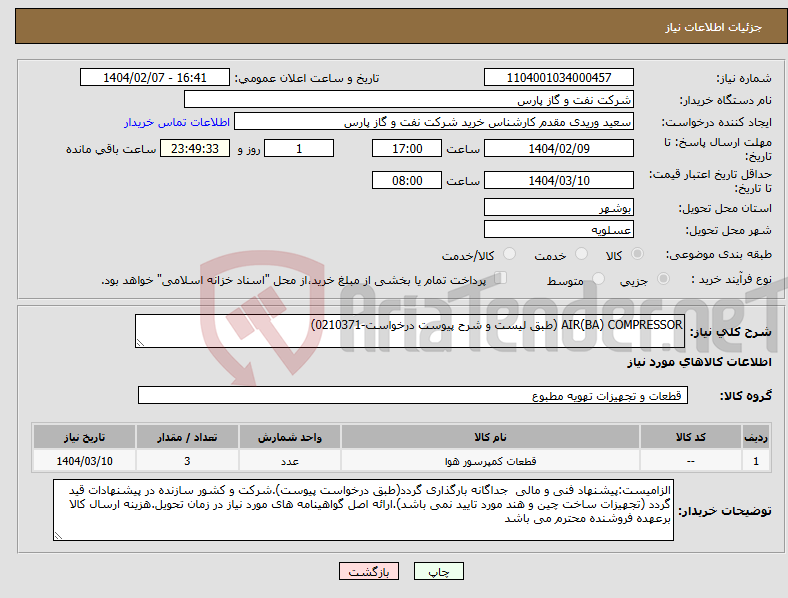
Task: Click table cell قطعات کمپرسور هوا
Action: tap(490, 461)
